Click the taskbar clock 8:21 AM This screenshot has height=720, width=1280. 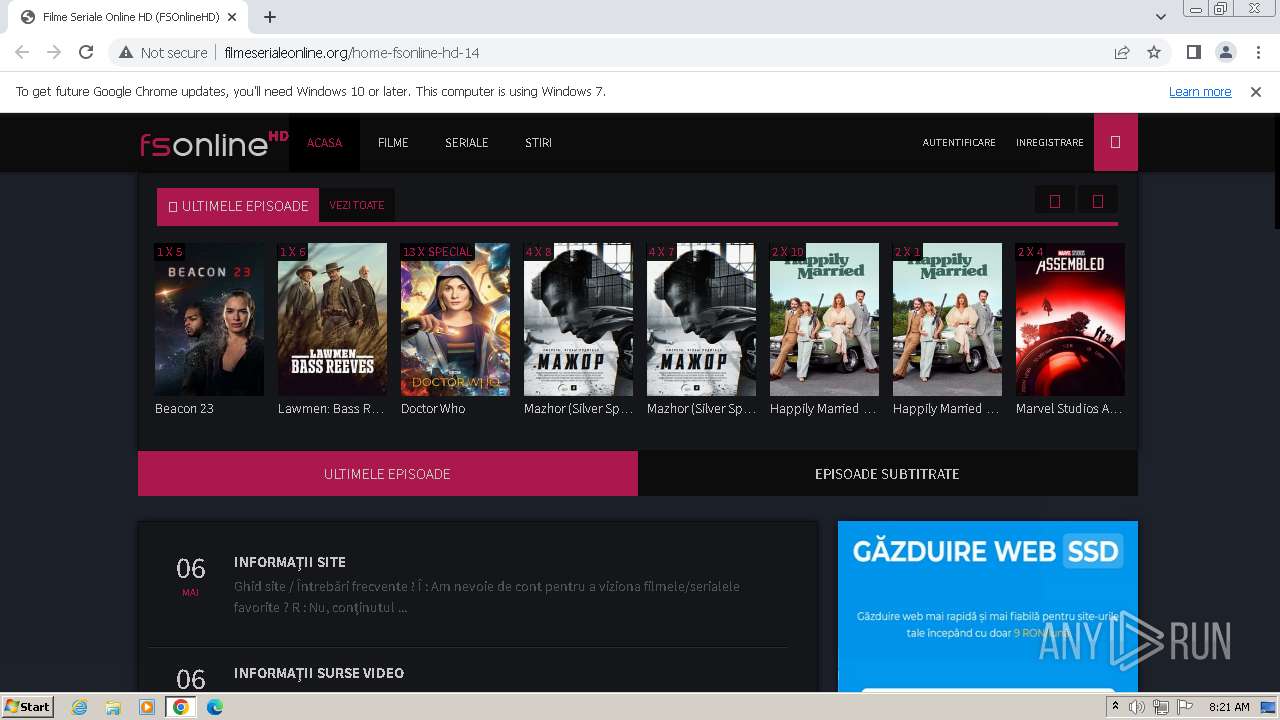(x=1229, y=707)
